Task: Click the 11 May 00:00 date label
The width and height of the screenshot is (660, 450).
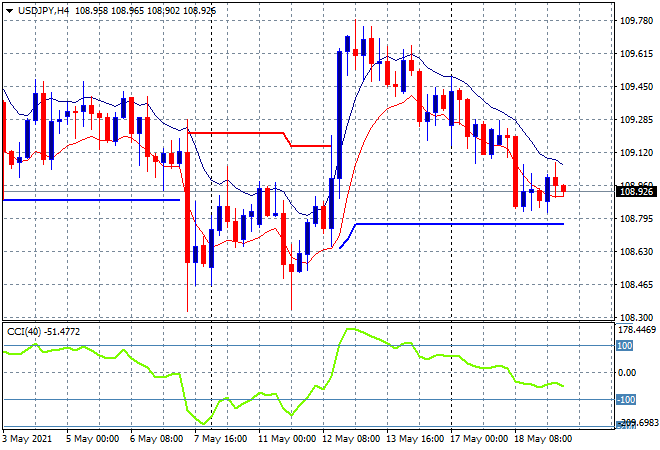Action: pyautogui.click(x=287, y=439)
